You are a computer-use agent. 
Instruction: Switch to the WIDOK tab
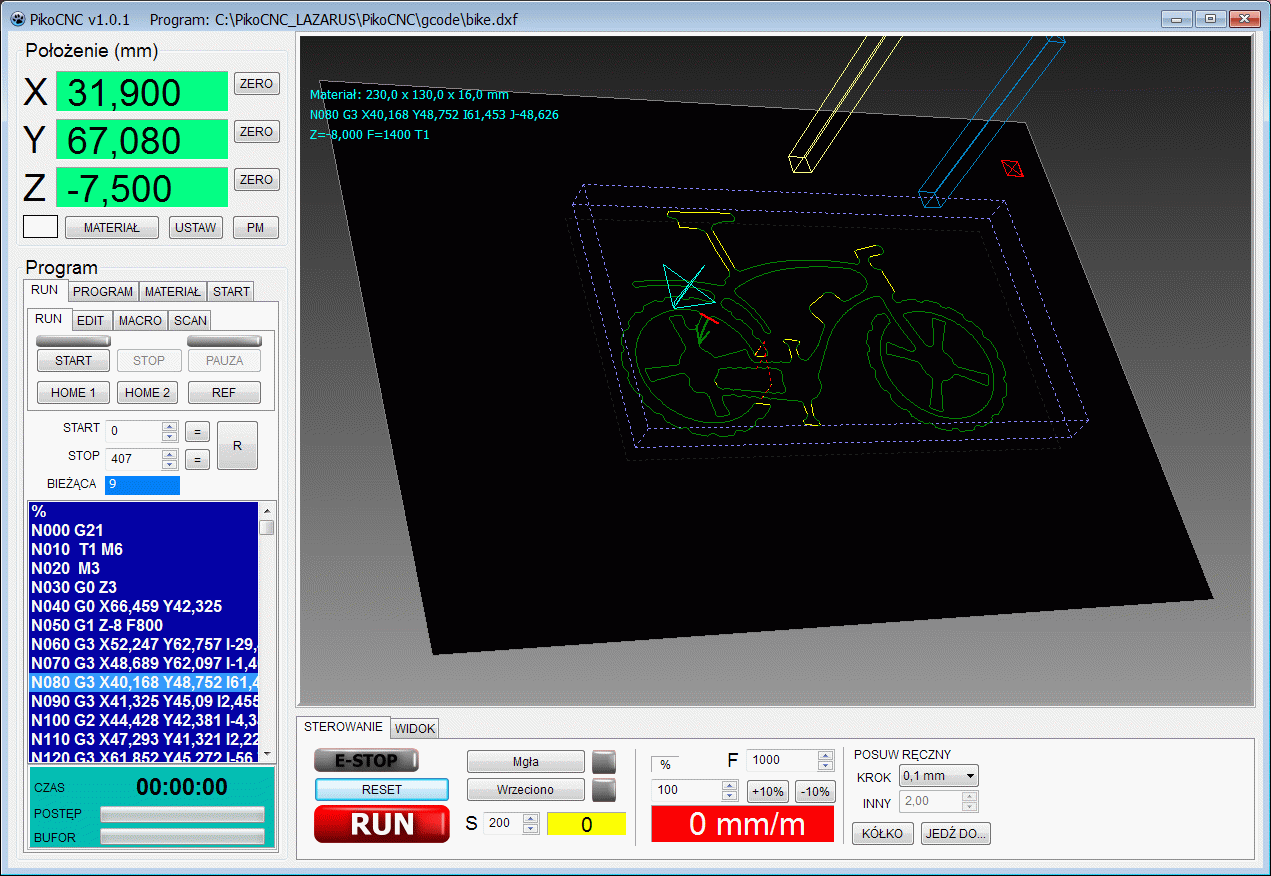(x=415, y=728)
